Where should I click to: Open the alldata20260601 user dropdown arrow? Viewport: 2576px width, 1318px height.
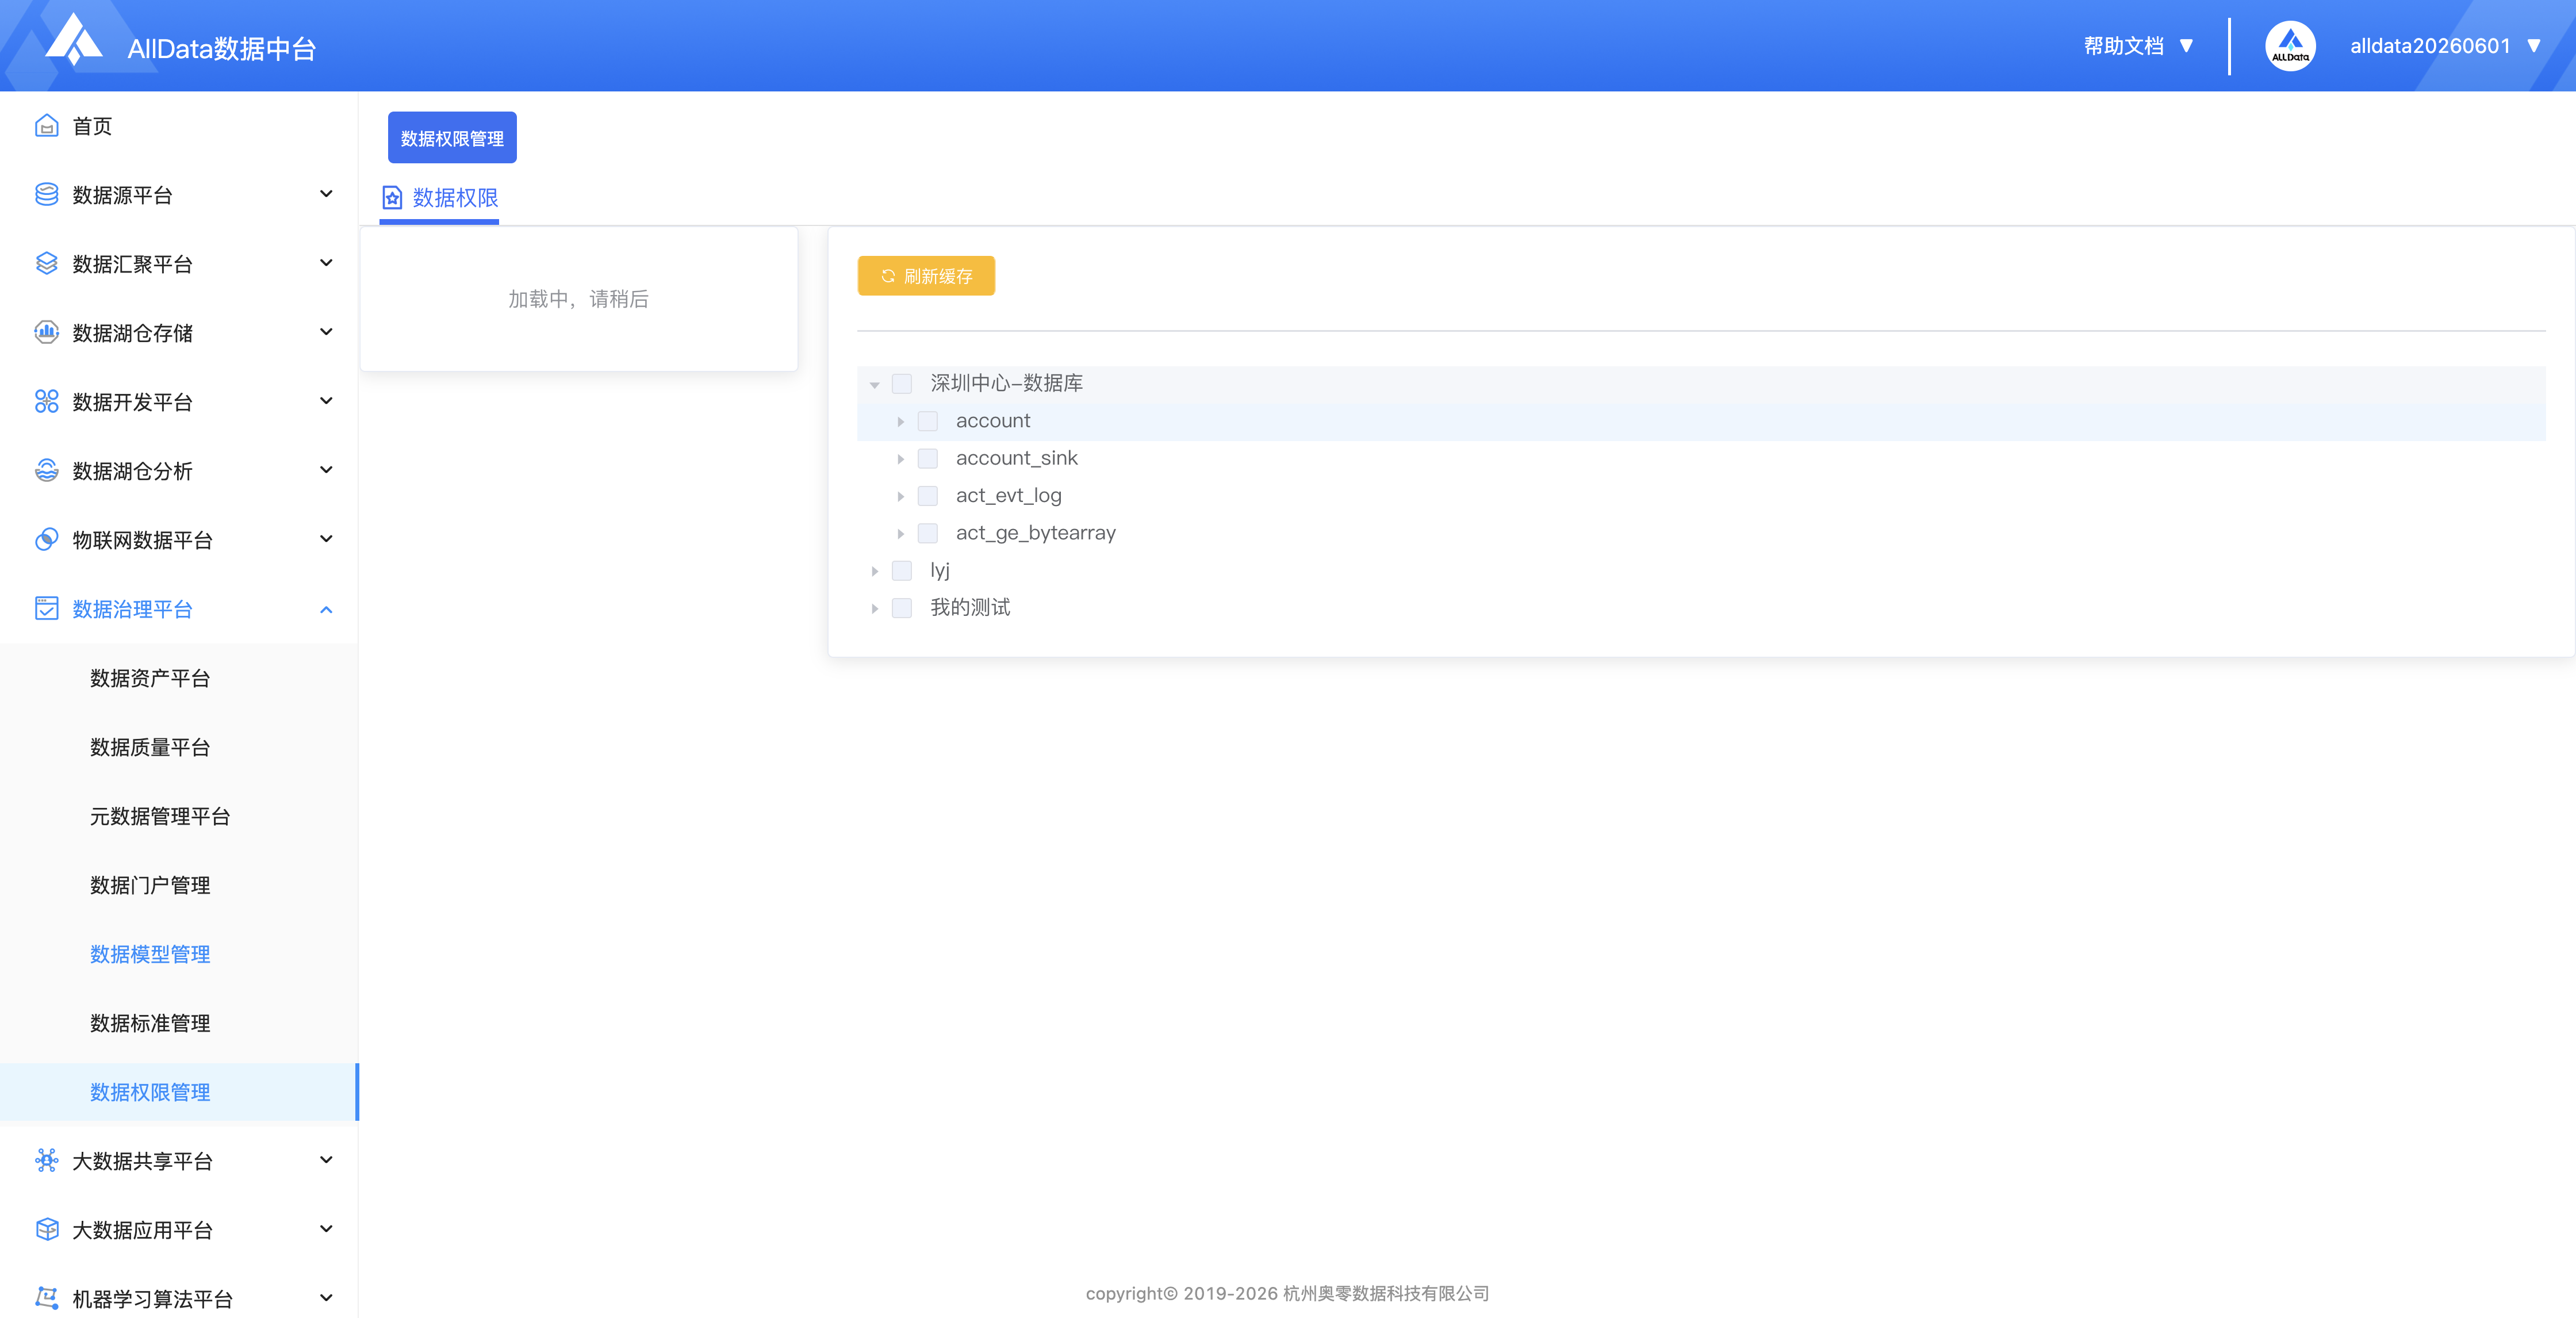[2534, 46]
